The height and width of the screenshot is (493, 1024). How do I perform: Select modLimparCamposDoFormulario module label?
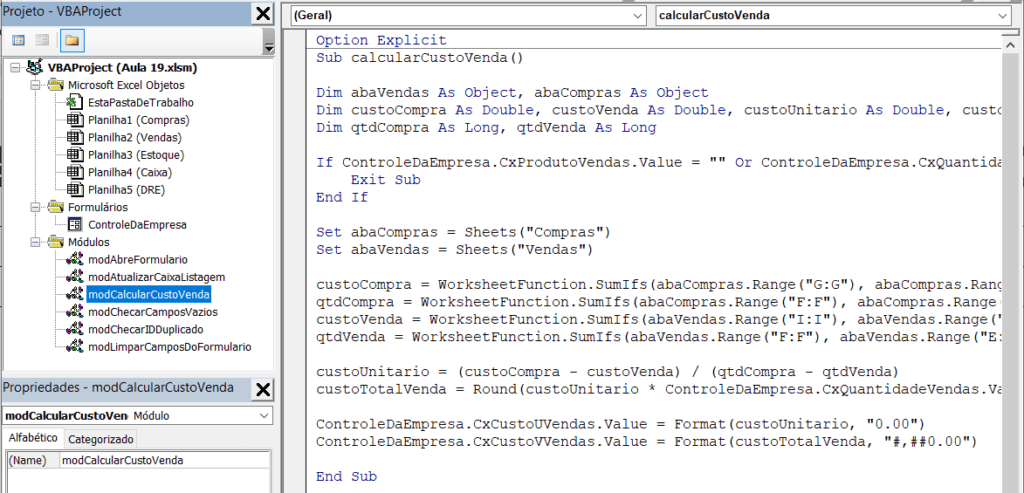169,347
